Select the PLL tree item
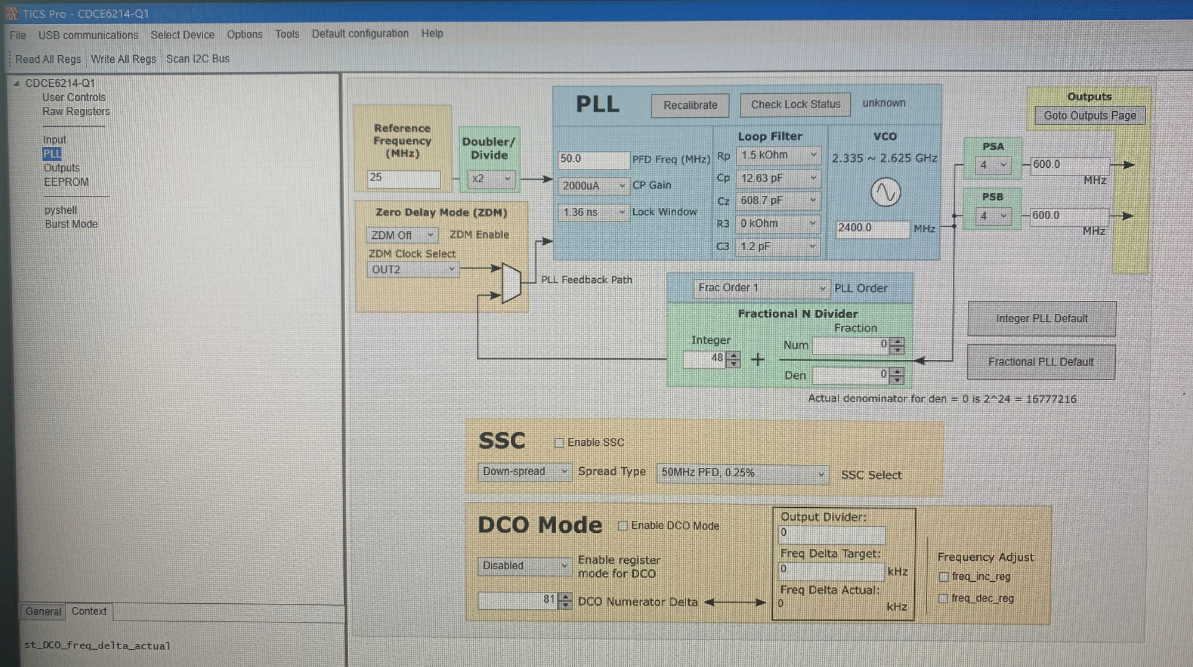 point(52,154)
